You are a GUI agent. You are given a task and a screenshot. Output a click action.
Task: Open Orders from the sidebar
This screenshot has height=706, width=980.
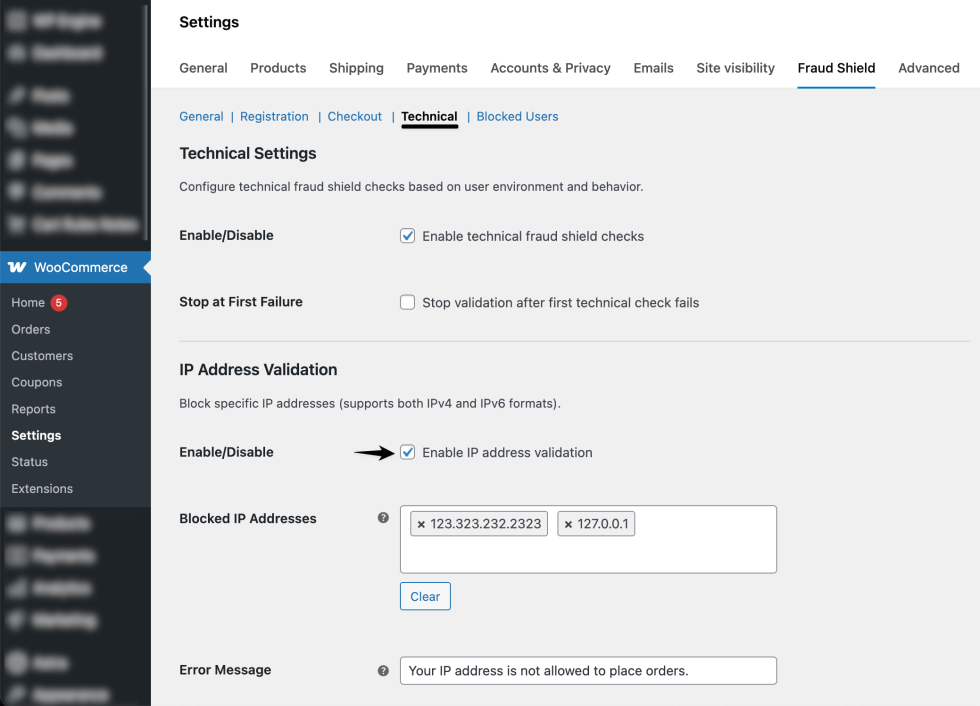pos(30,329)
